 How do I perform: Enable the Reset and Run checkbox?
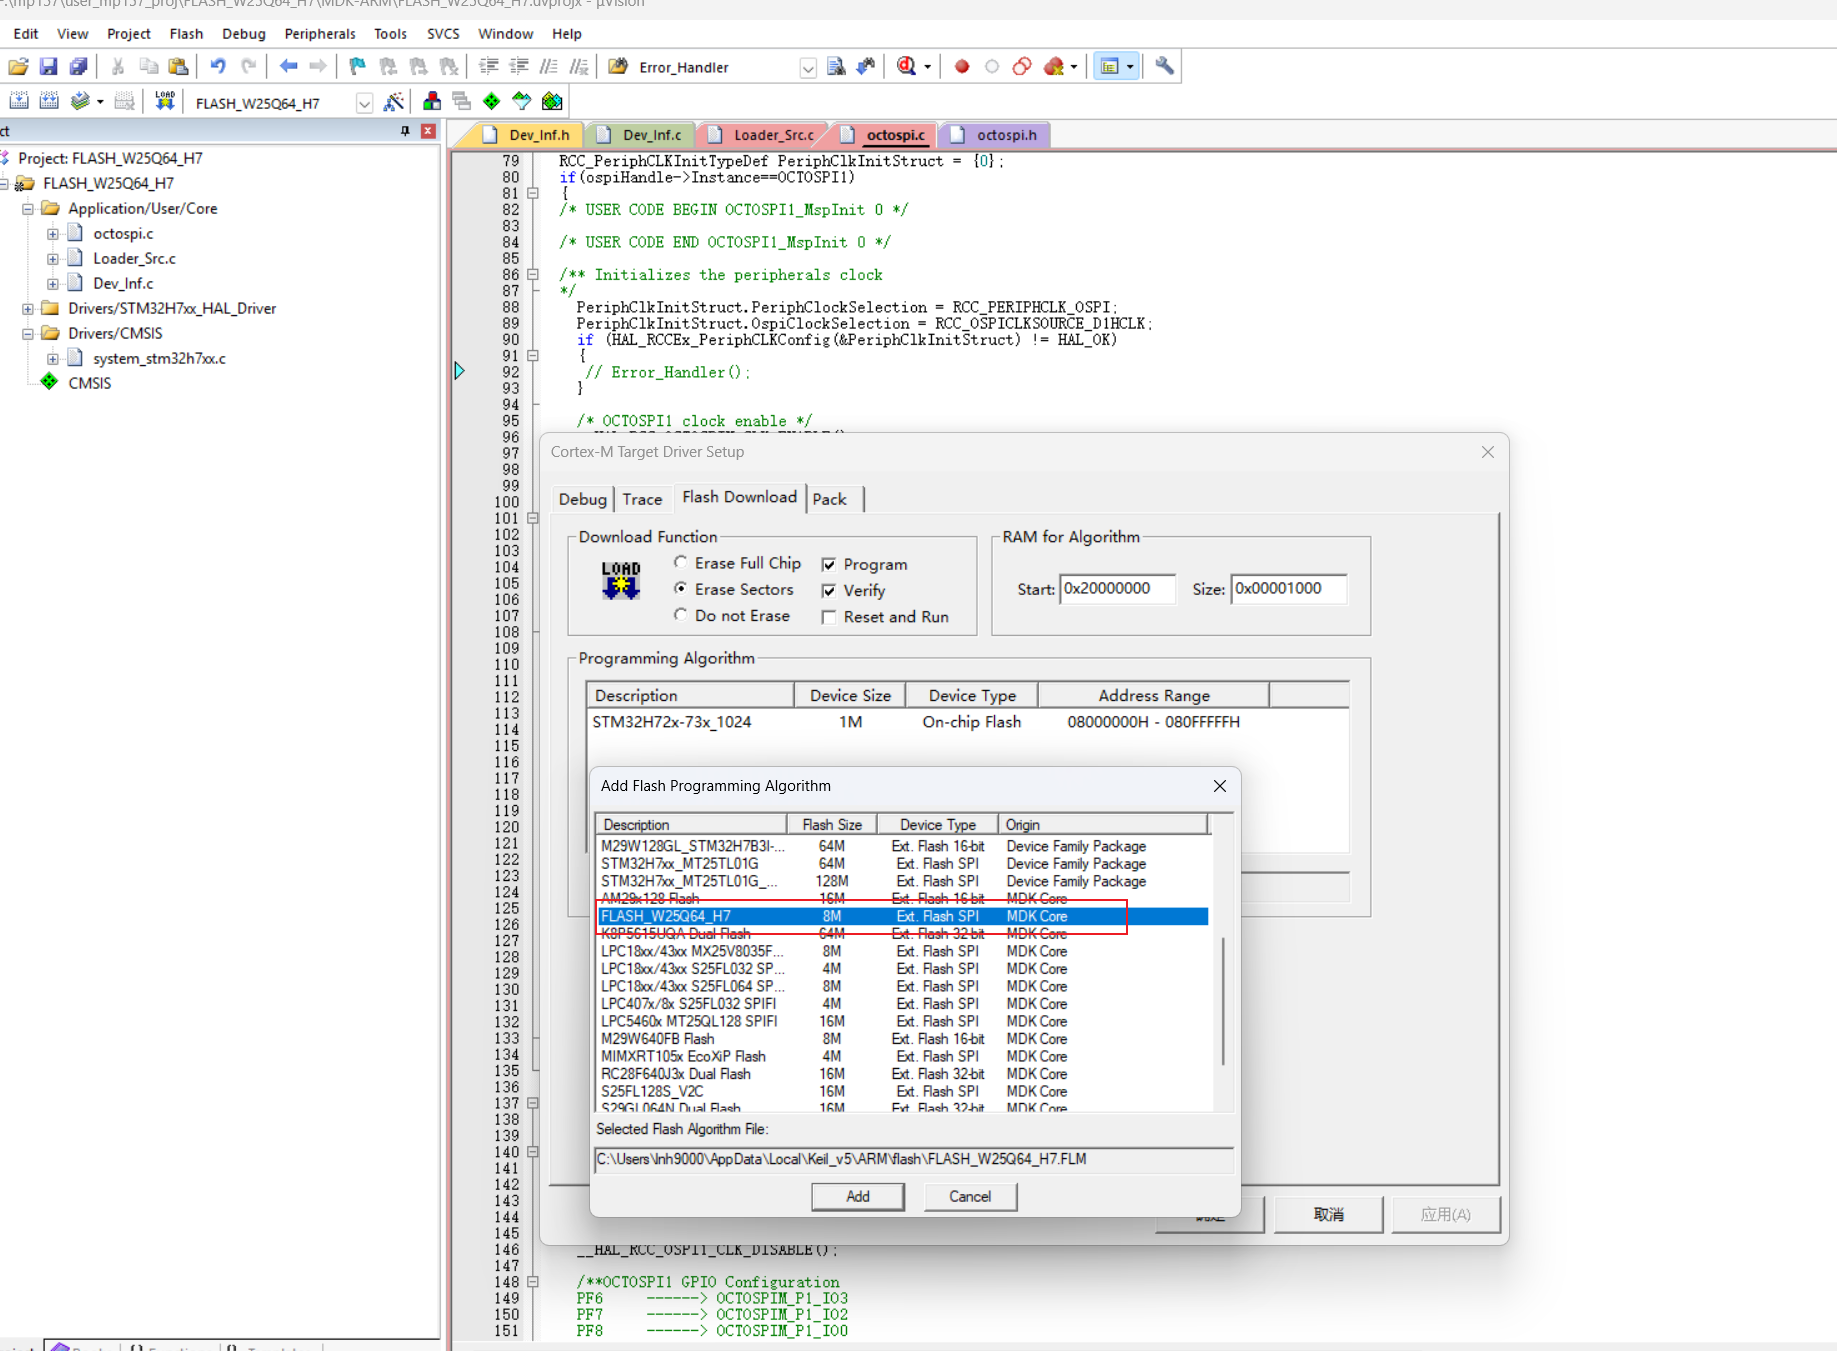(829, 617)
